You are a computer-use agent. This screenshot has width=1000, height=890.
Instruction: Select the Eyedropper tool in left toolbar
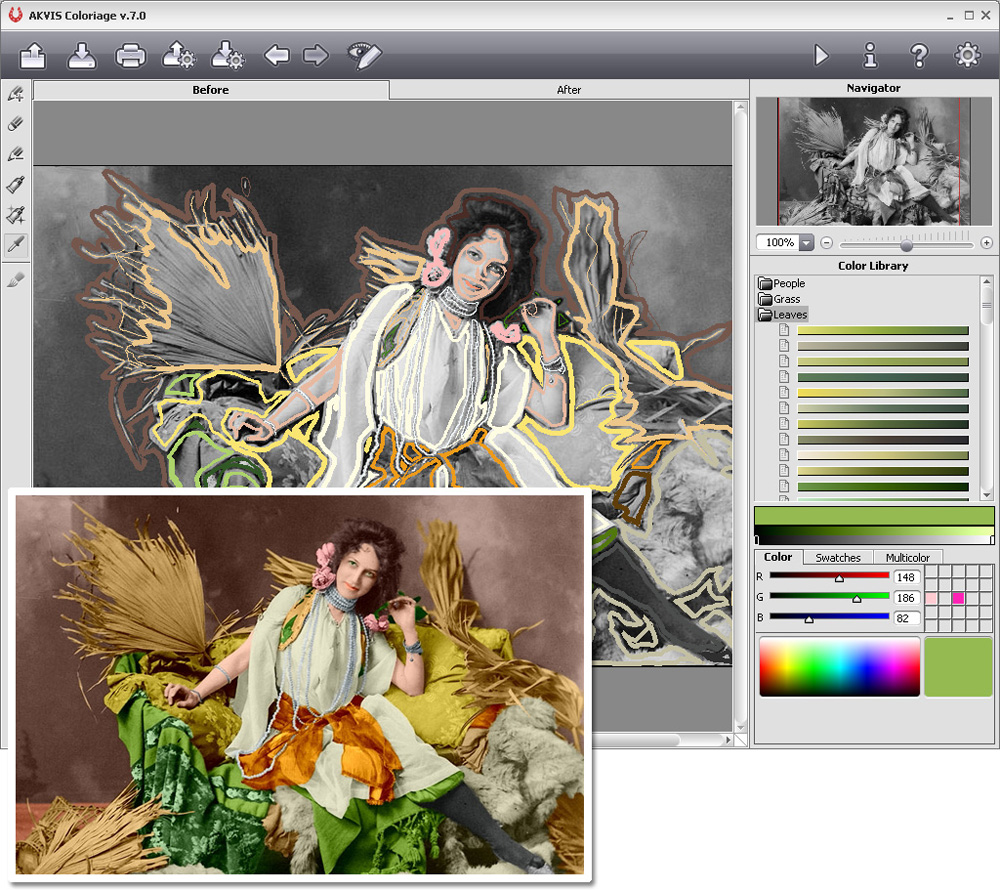tap(16, 244)
